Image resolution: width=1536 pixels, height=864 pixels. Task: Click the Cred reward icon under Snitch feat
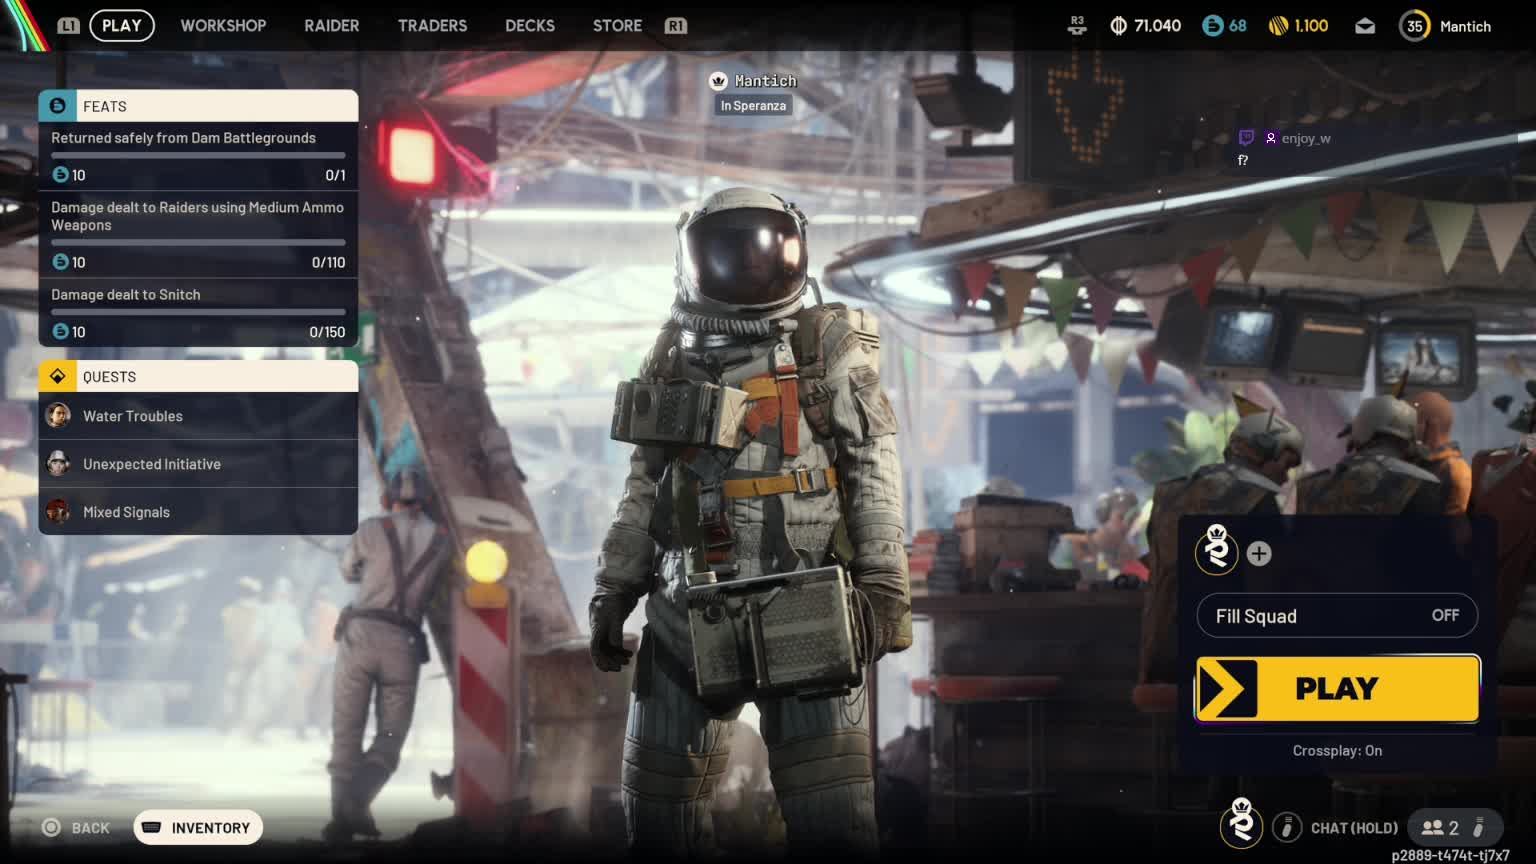(x=60, y=331)
